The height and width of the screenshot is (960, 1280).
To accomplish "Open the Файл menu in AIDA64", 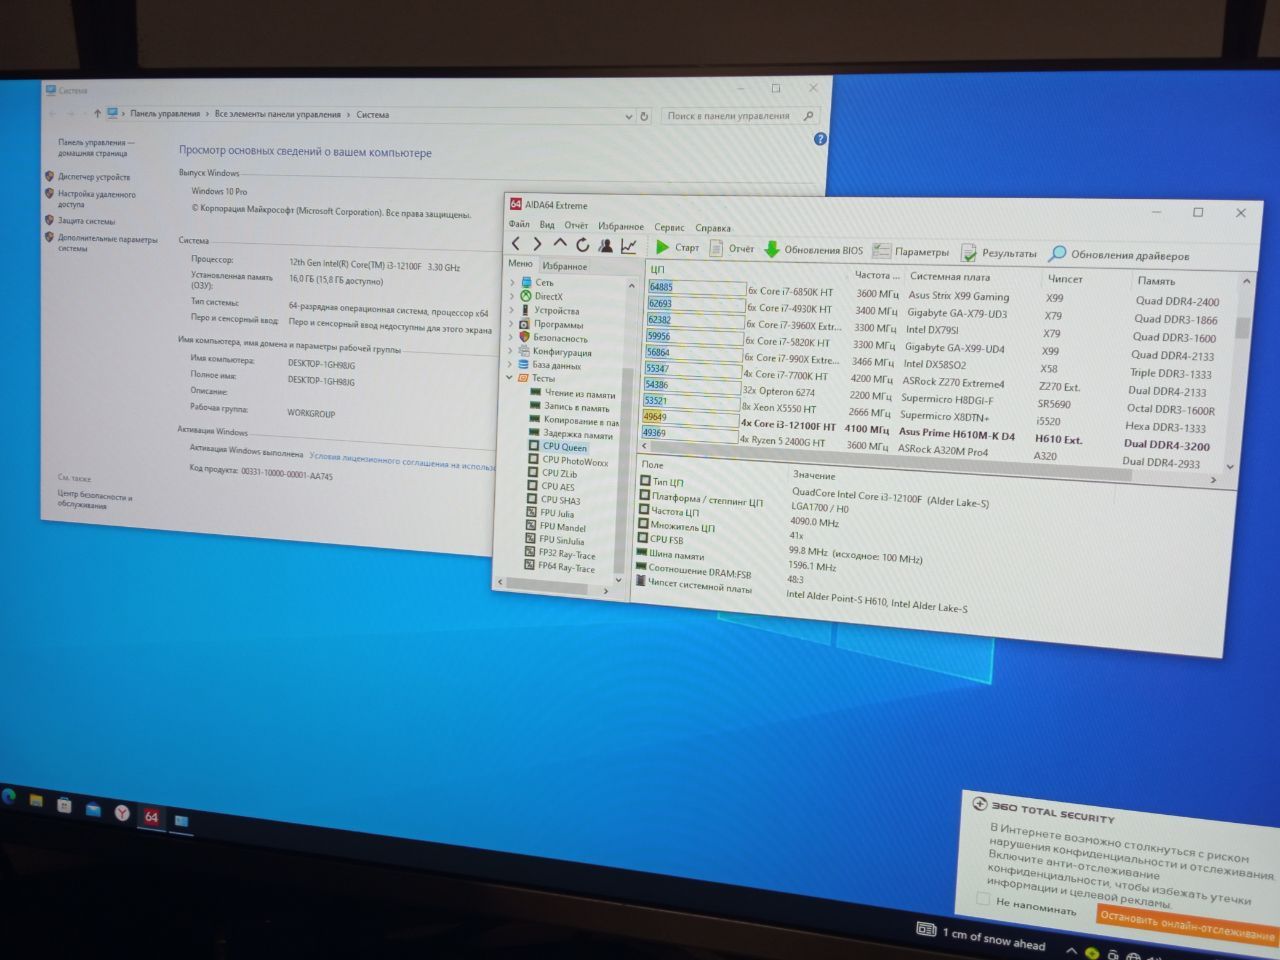I will (x=519, y=224).
